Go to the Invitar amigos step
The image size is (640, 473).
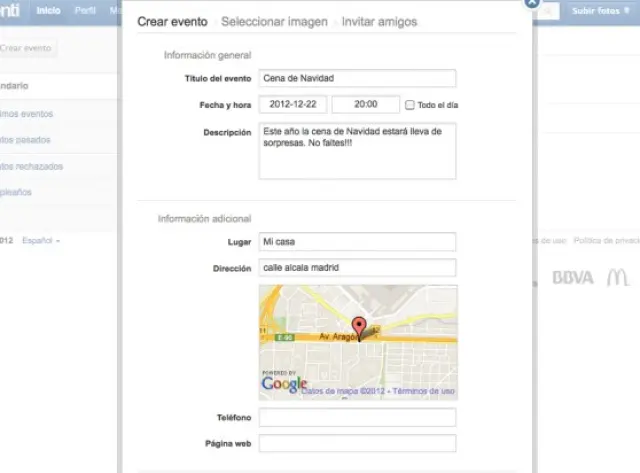point(379,21)
